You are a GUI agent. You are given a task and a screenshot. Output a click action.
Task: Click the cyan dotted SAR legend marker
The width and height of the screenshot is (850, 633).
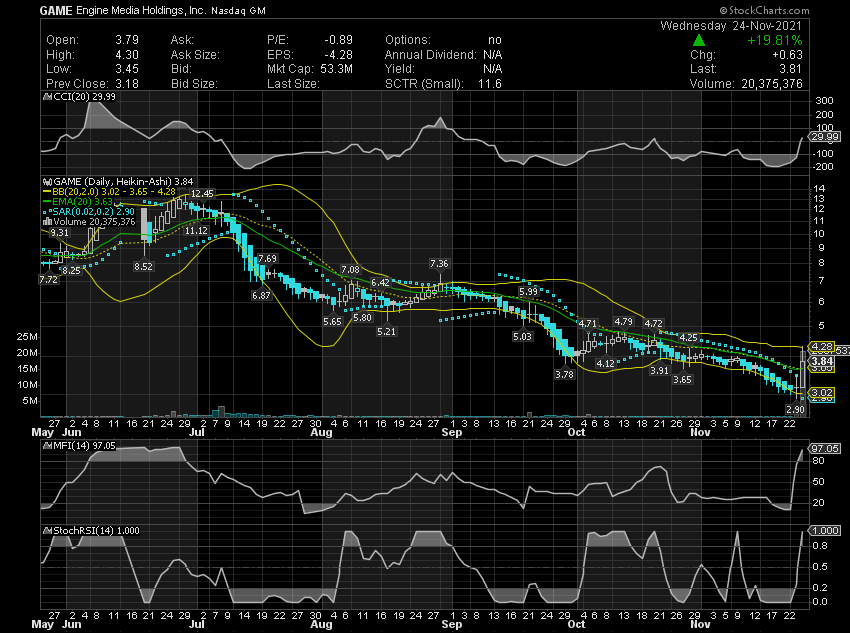pos(47,211)
